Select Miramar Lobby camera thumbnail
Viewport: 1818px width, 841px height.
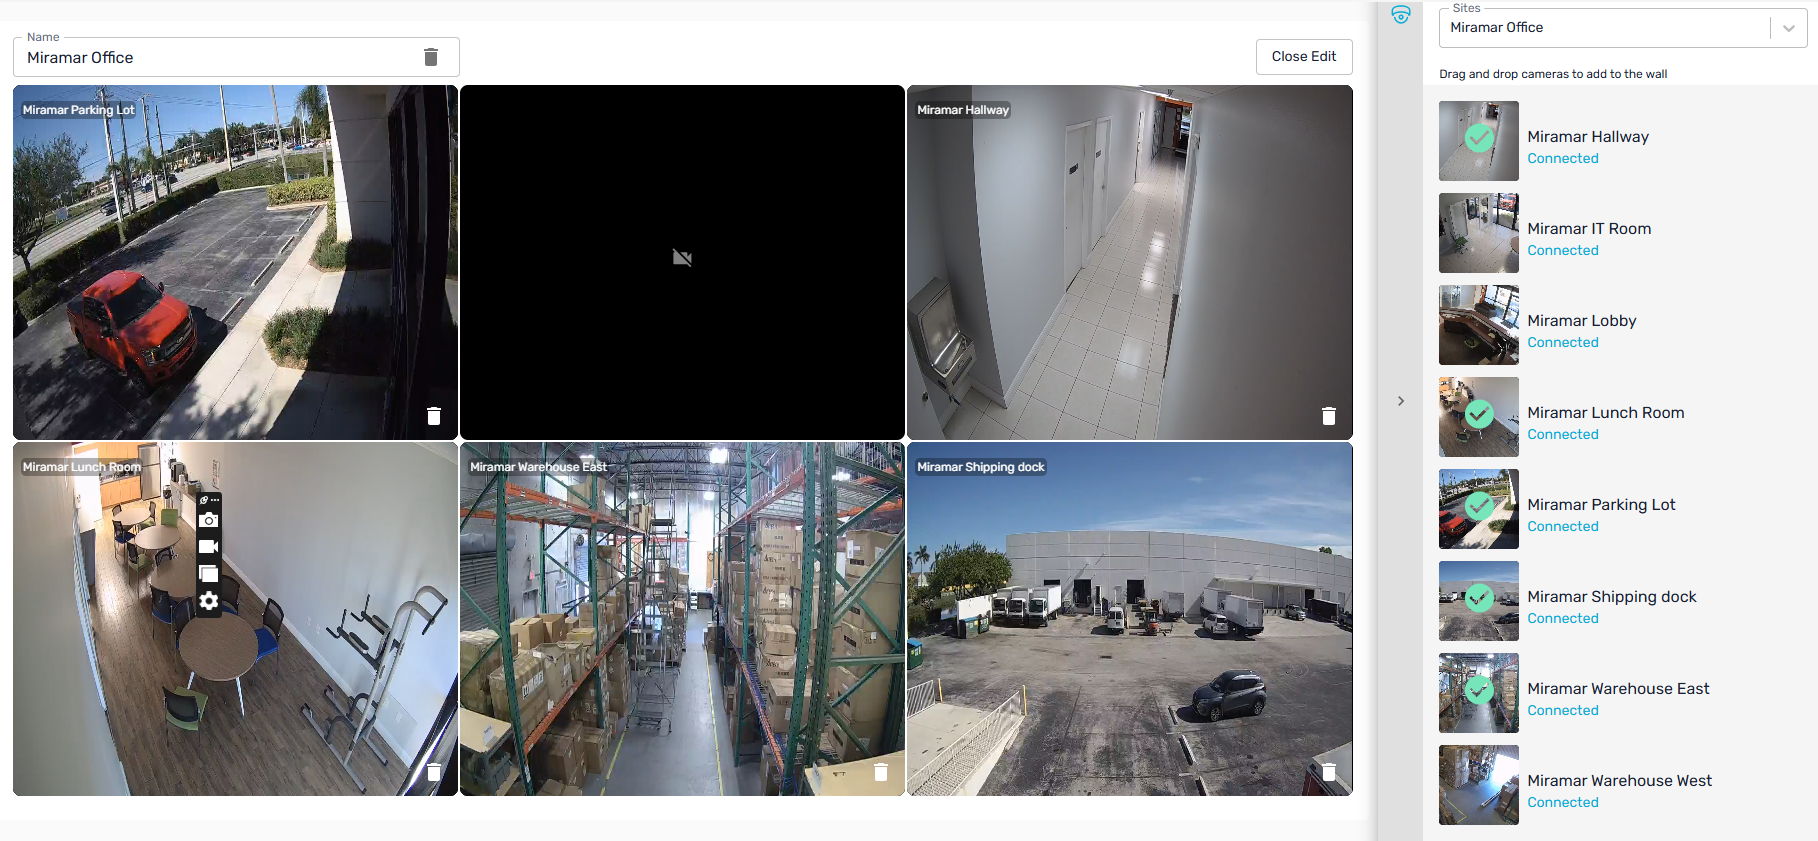point(1479,325)
